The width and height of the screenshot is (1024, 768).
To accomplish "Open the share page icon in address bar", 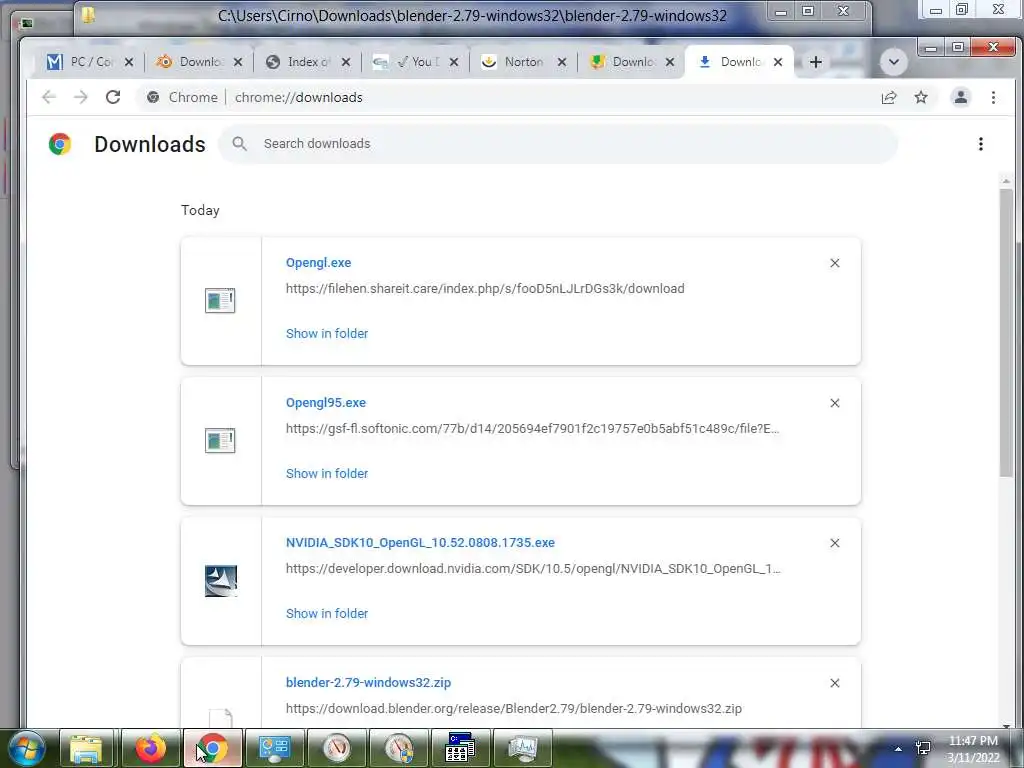I will click(x=889, y=97).
